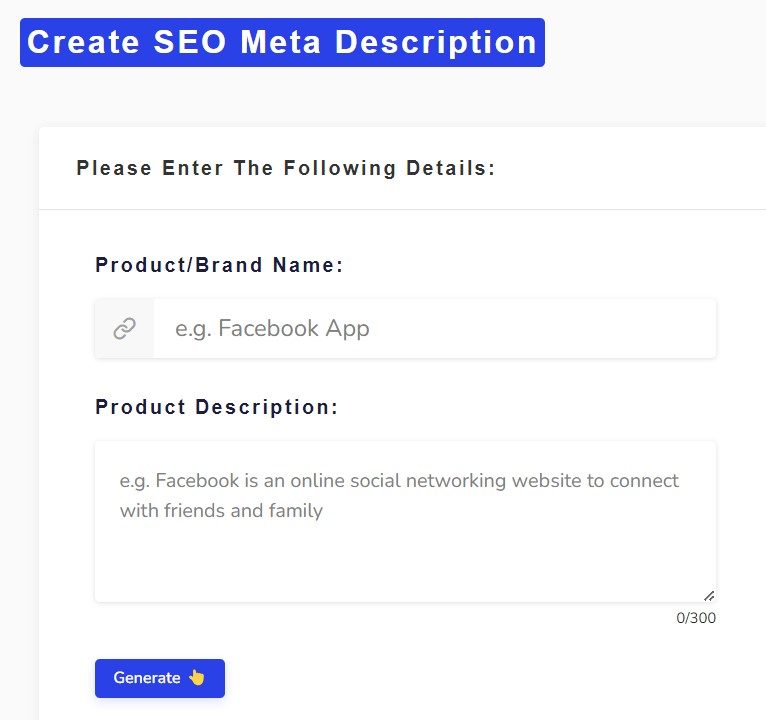Click the Facebook social networking placeholder text
Screen dimensions: 766x720
tap(399, 481)
